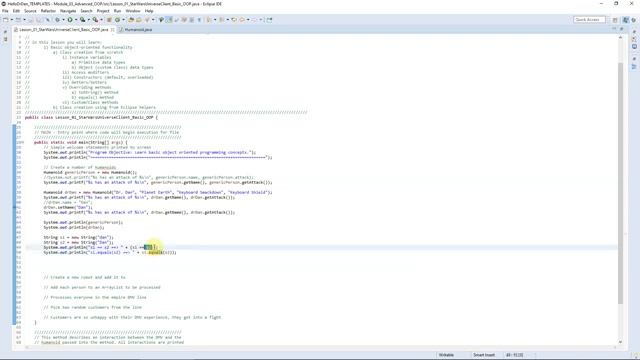Click the Smart Insert status bar entry
640x360 pixels.
click(x=484, y=355)
